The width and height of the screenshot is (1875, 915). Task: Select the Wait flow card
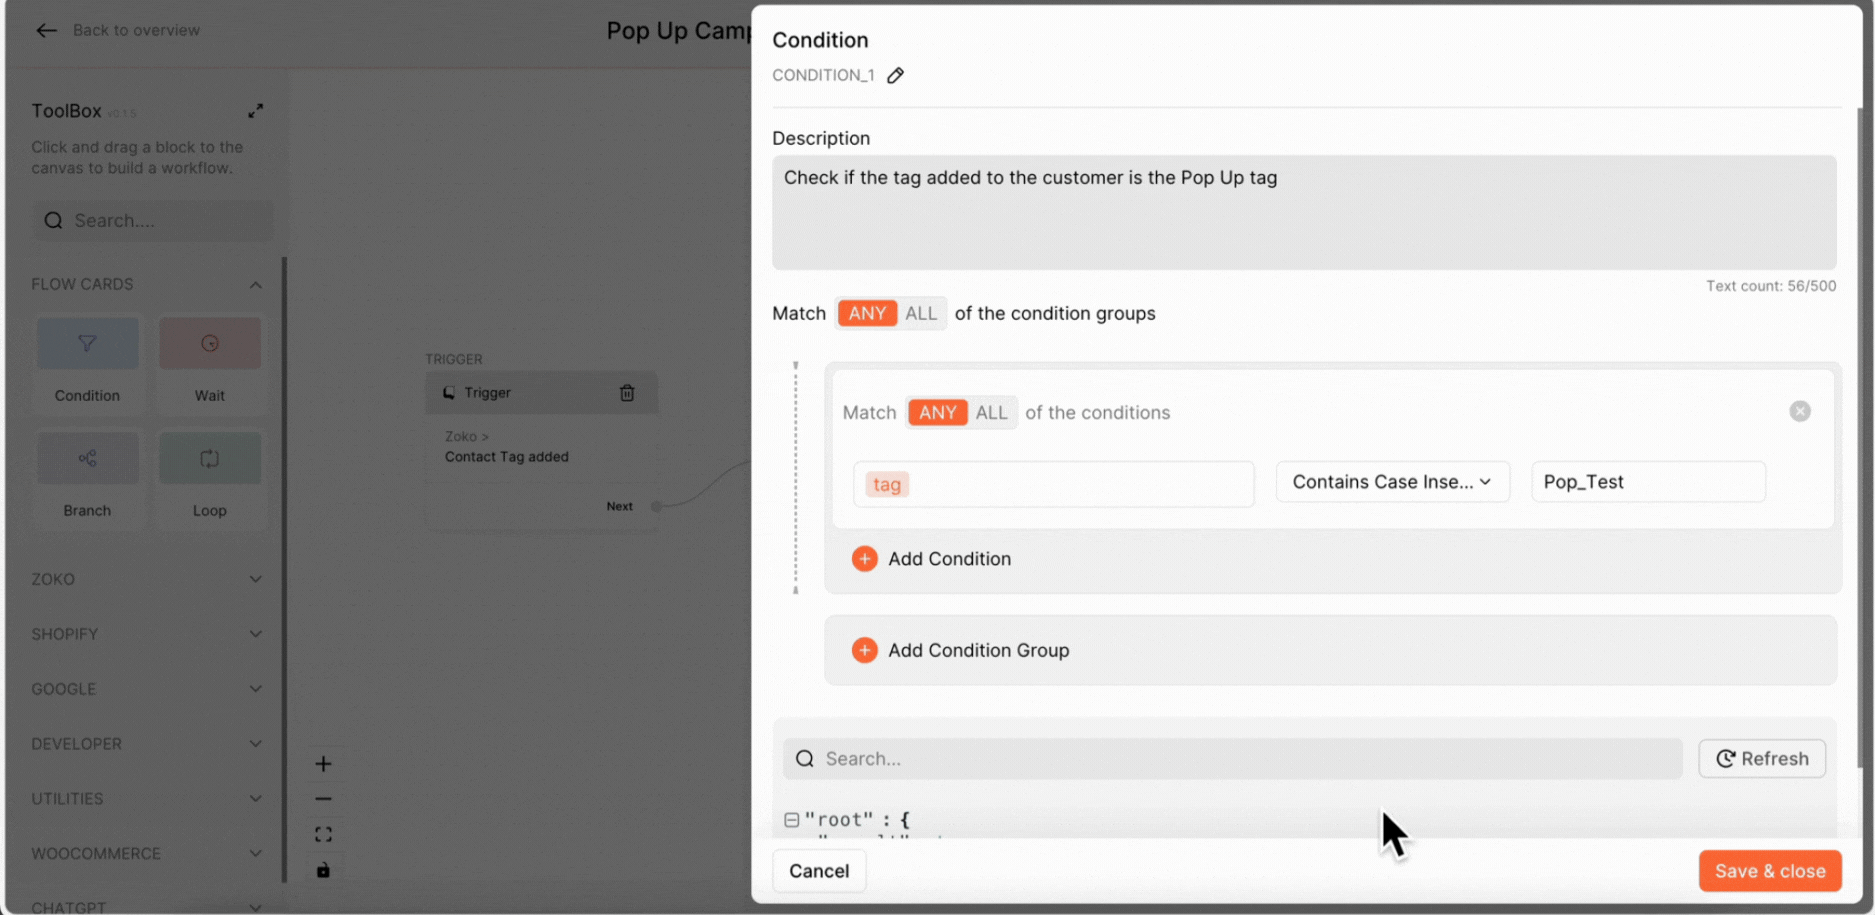click(x=210, y=362)
